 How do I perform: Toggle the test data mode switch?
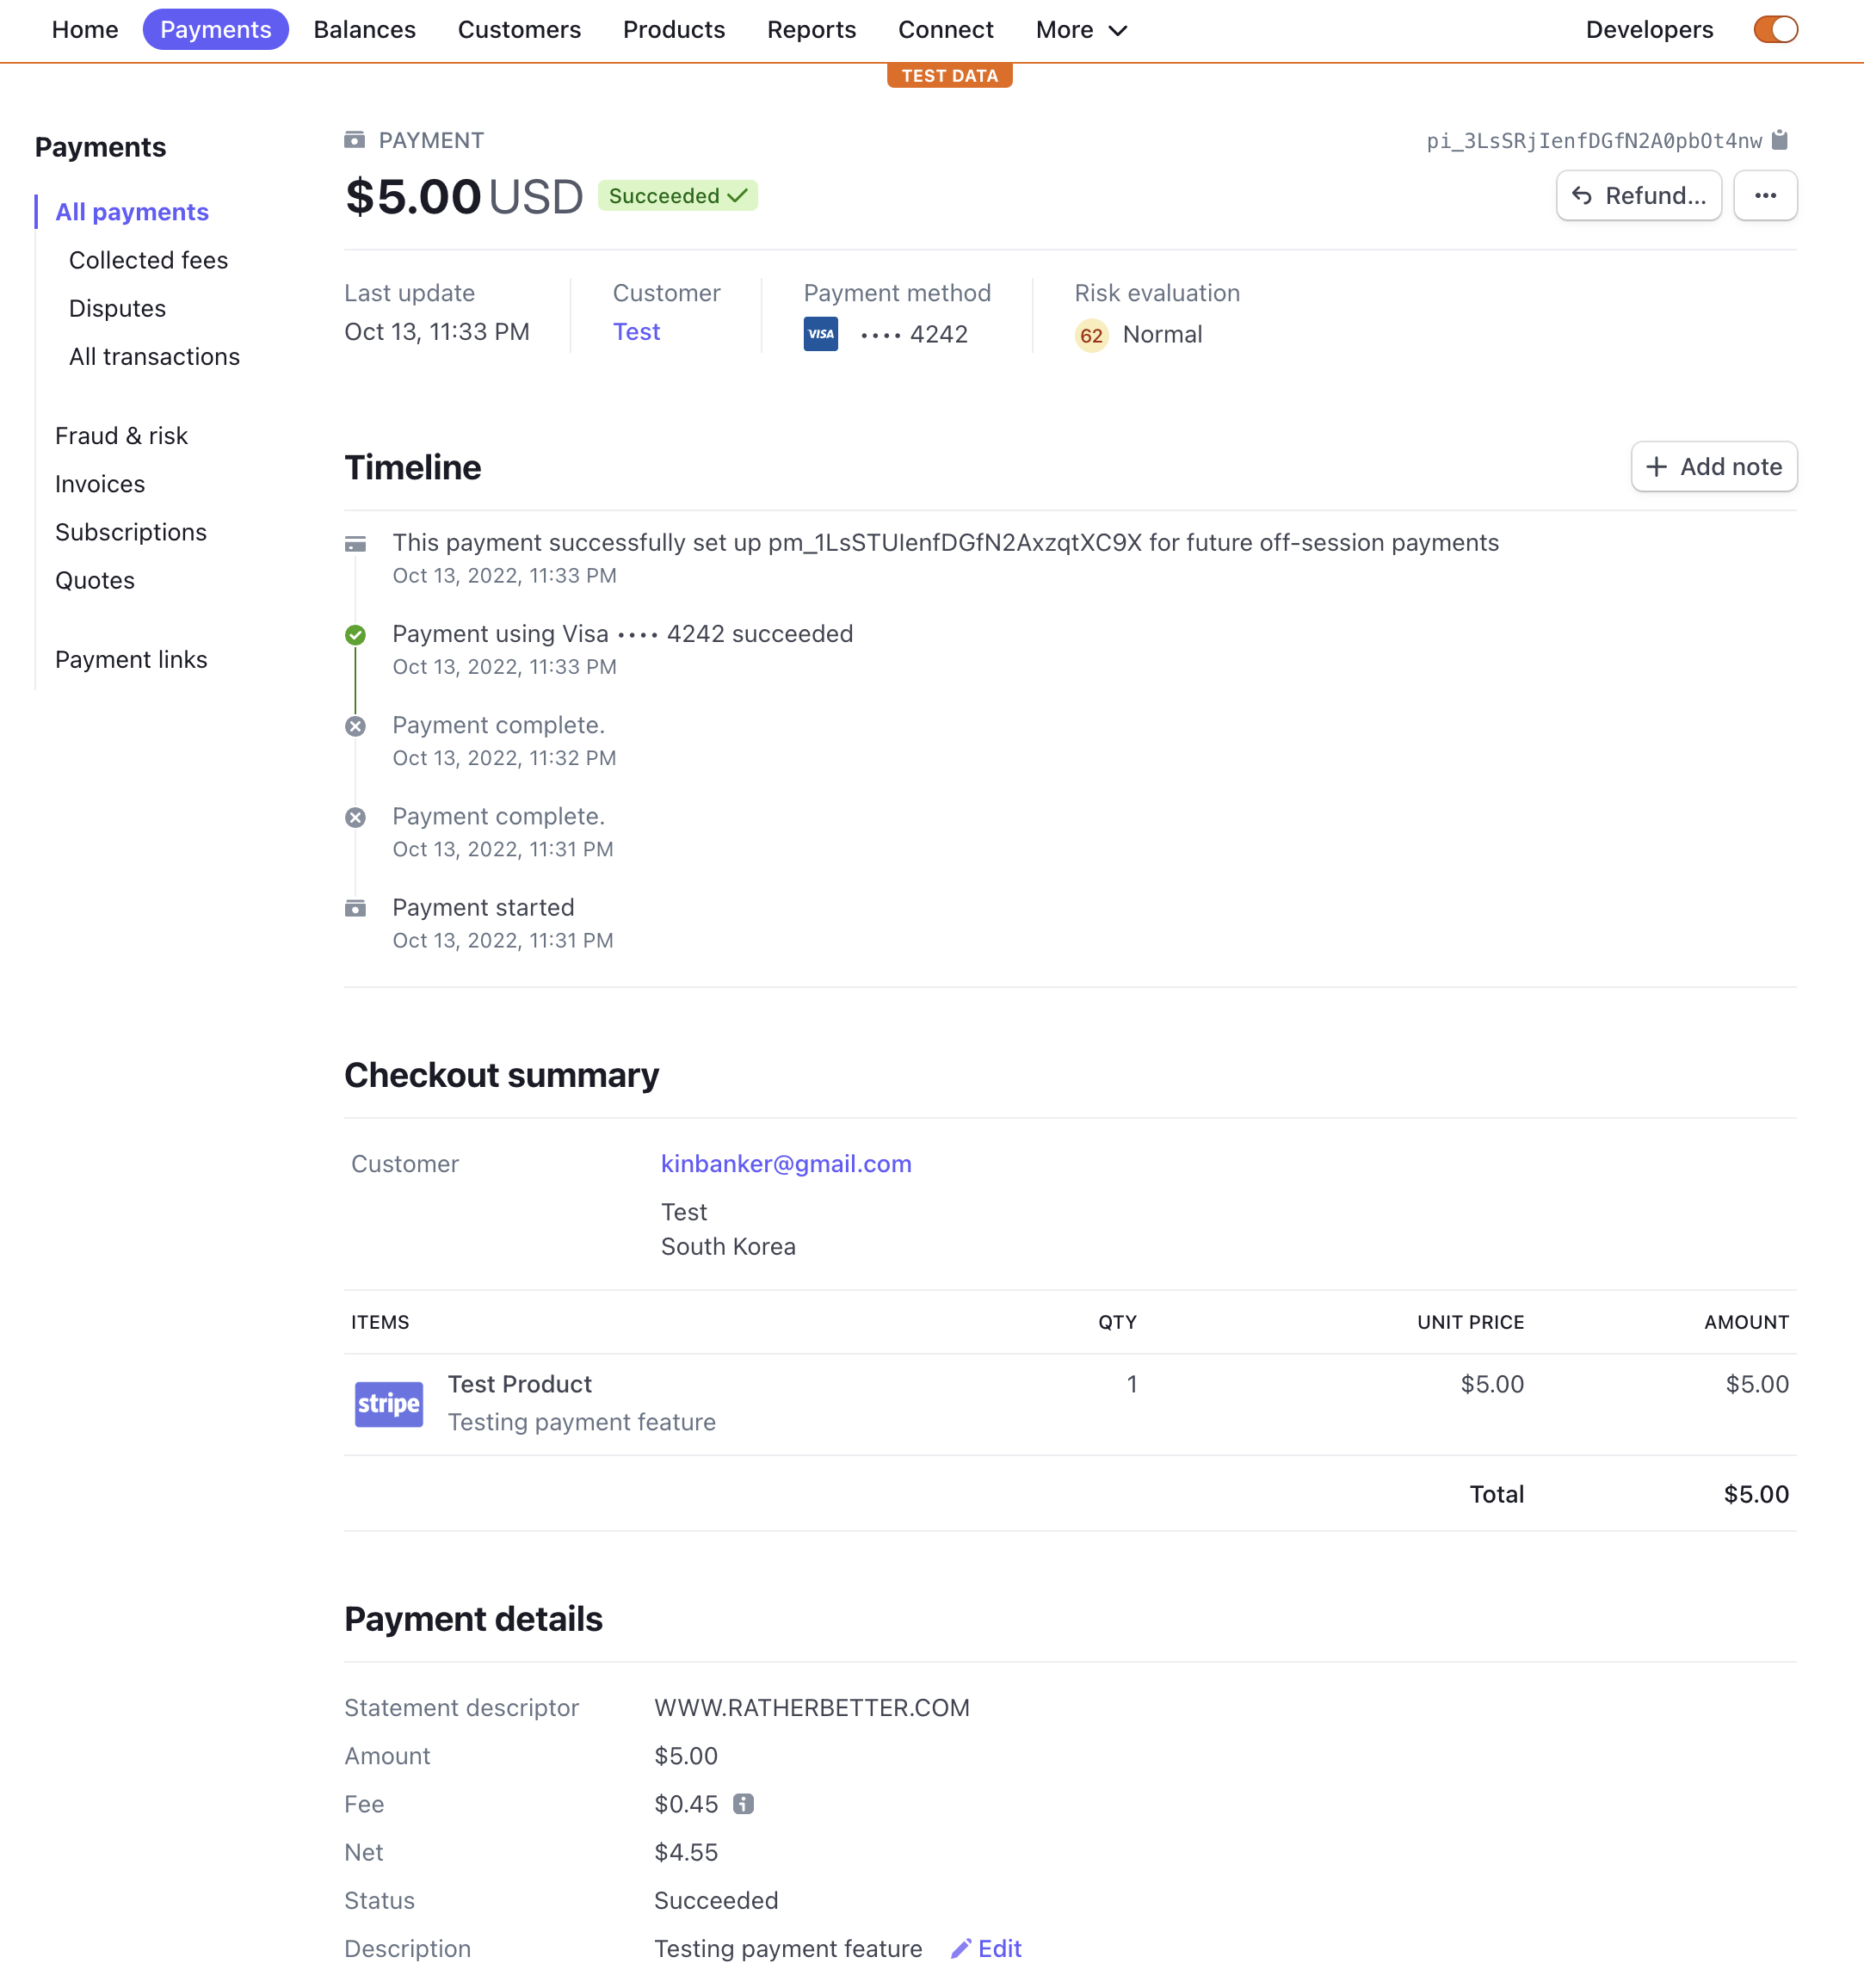click(1775, 30)
